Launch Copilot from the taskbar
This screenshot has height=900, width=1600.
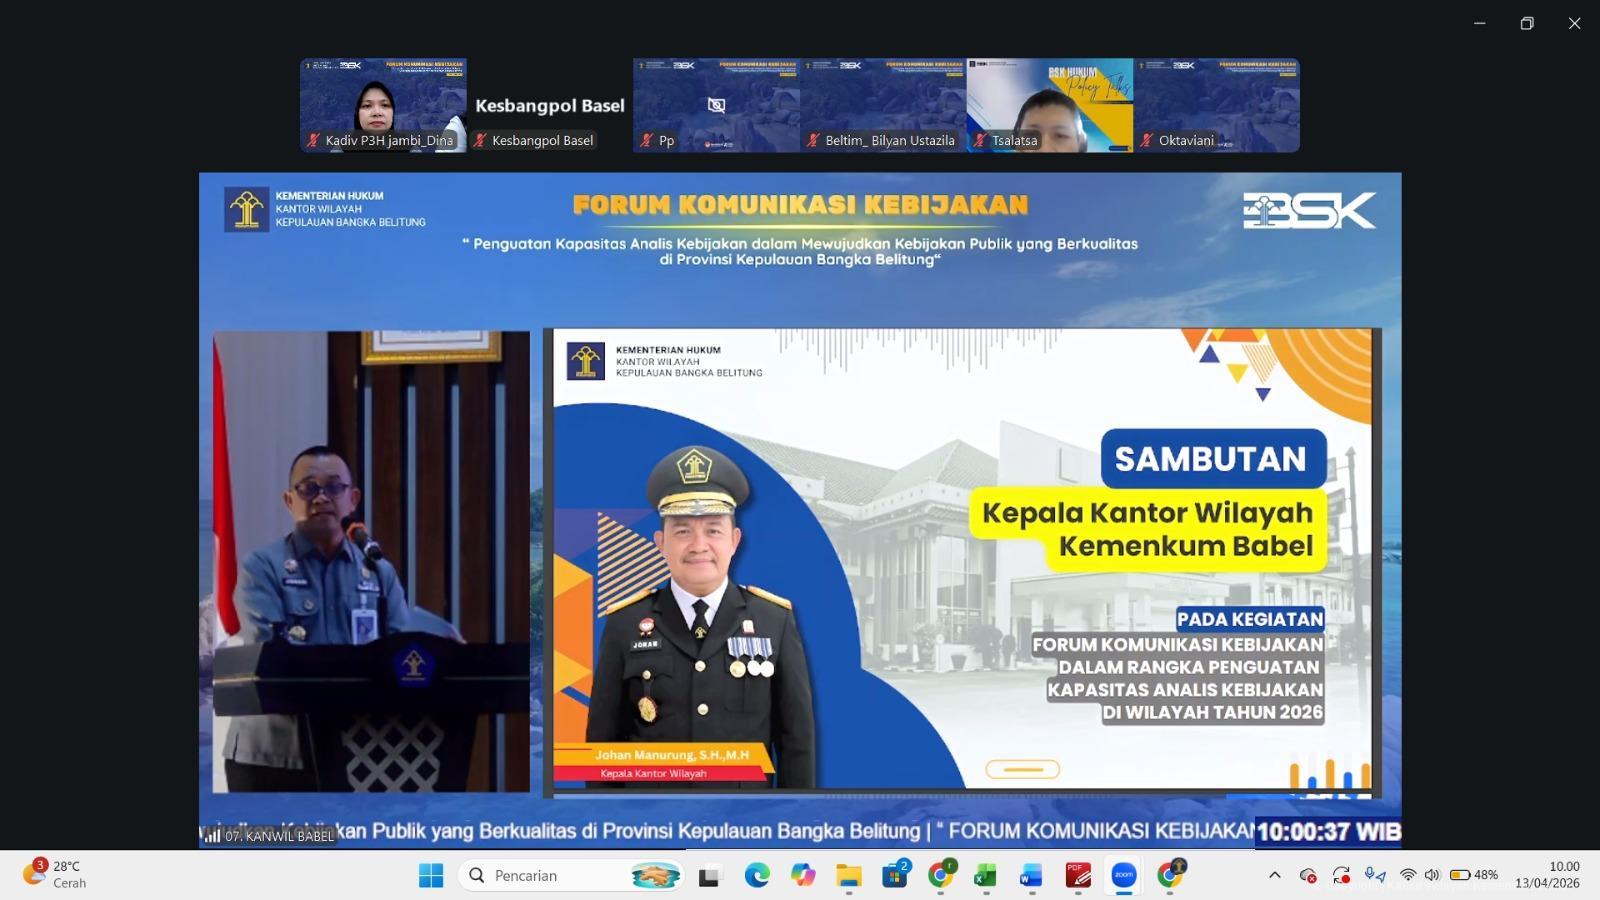[x=803, y=875]
